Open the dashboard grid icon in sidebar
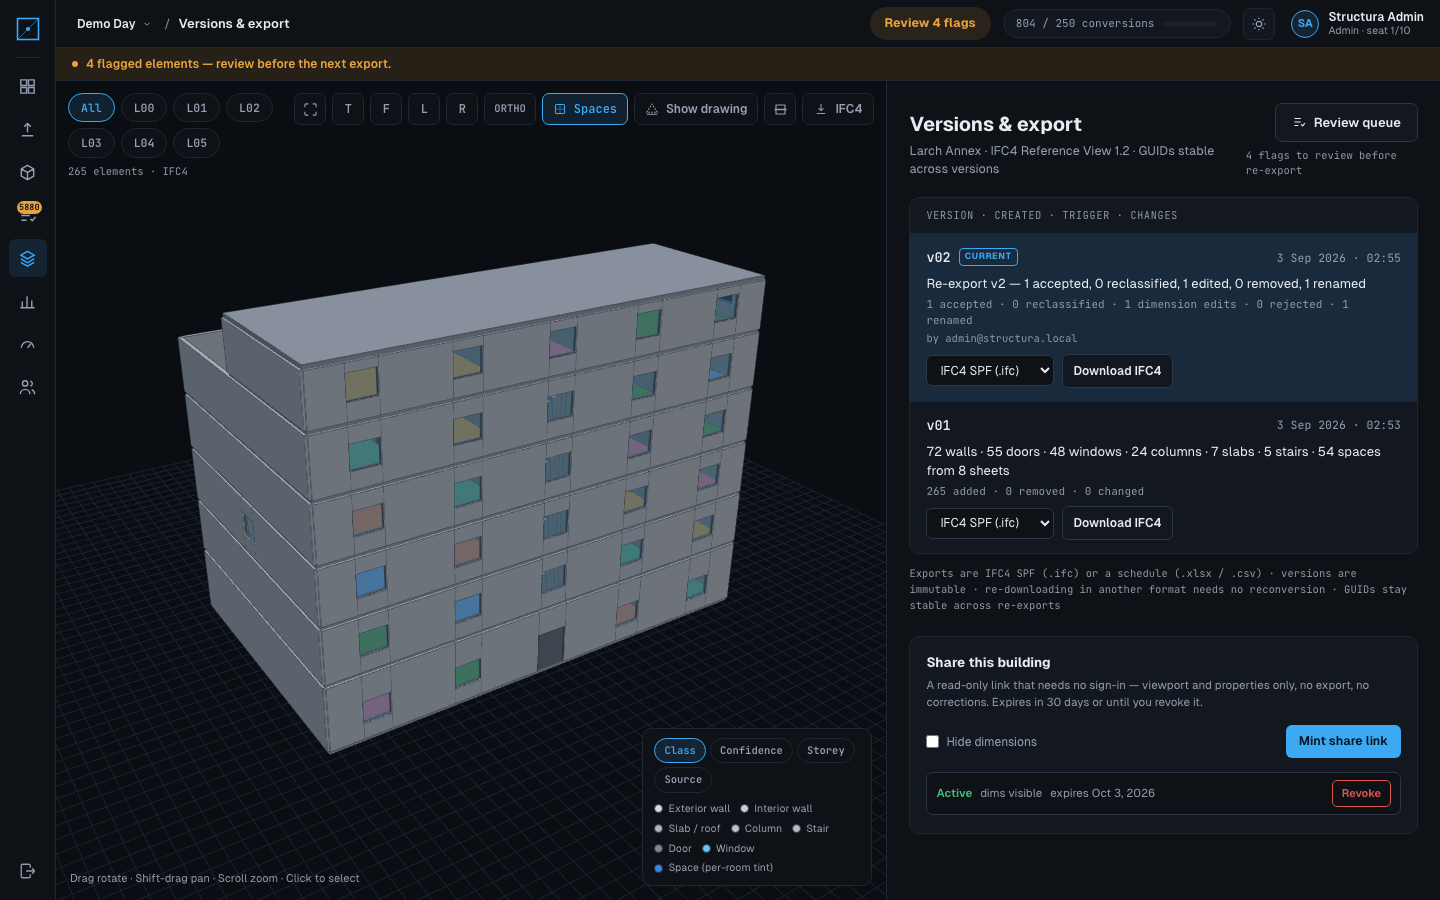This screenshot has height=900, width=1440. point(28,87)
